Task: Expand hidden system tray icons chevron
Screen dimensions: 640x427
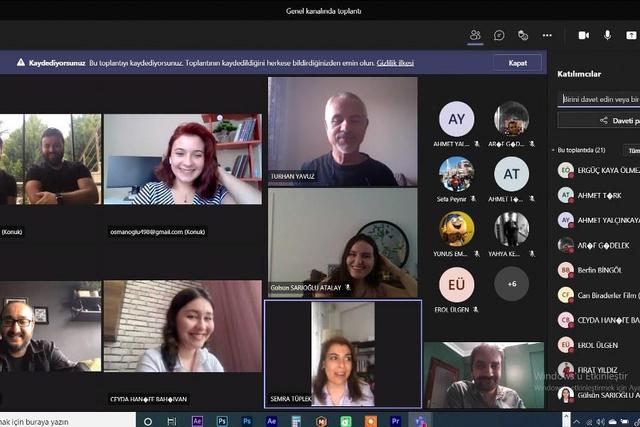Action: 576,422
